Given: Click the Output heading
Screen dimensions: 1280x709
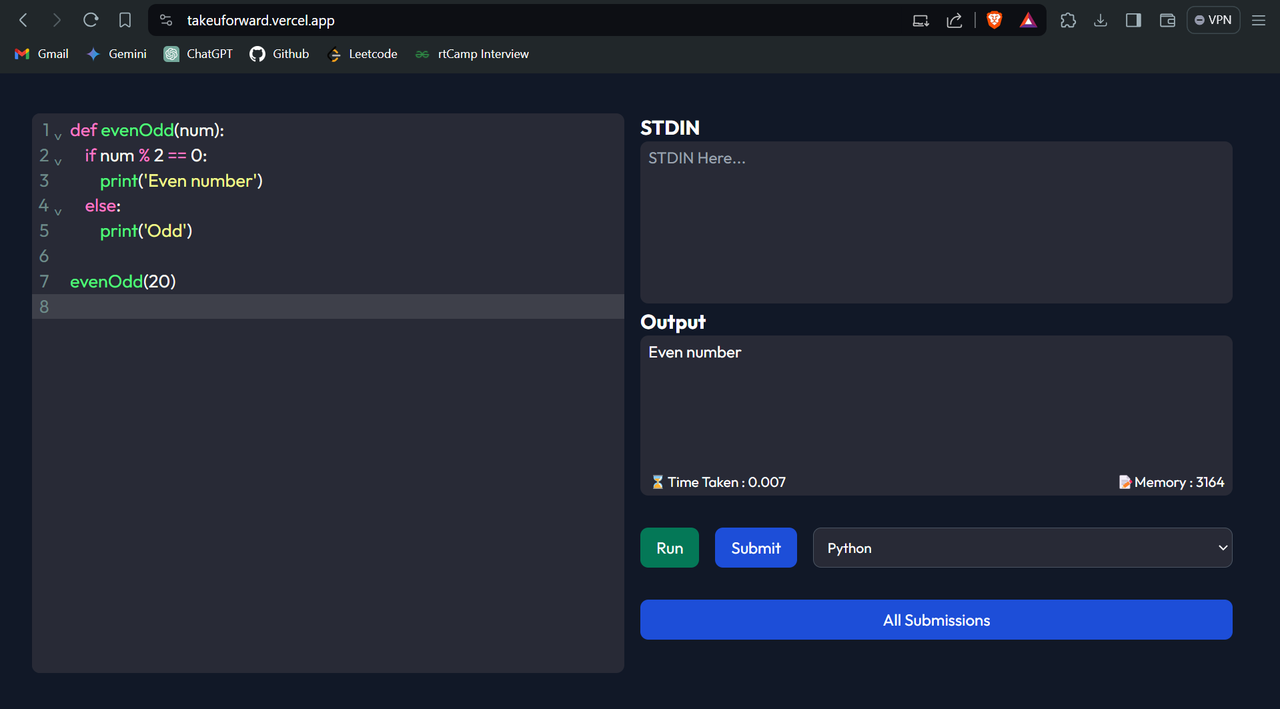Looking at the screenshot, I should coord(673,322).
